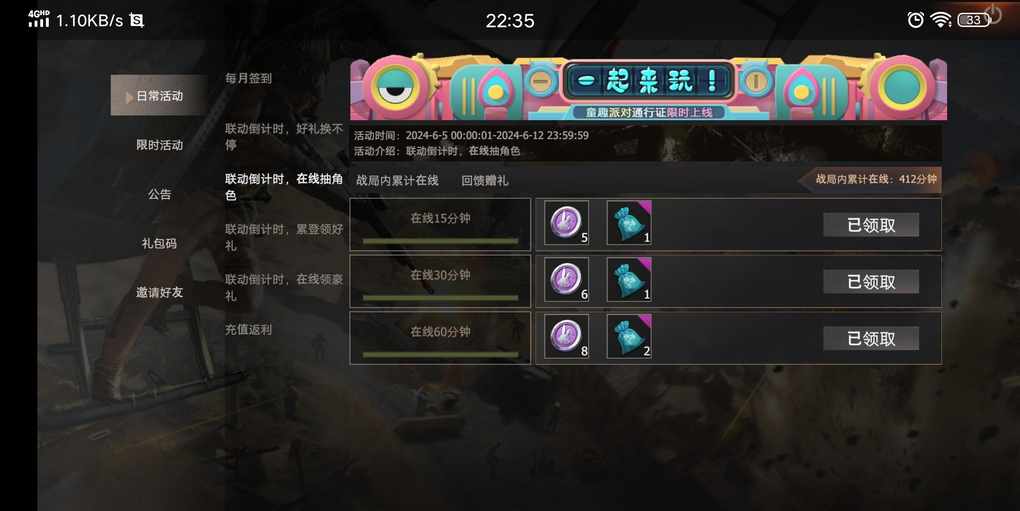Tap the 一起来玩 event banner
The width and height of the screenshot is (1020, 511).
pyautogui.click(x=649, y=87)
